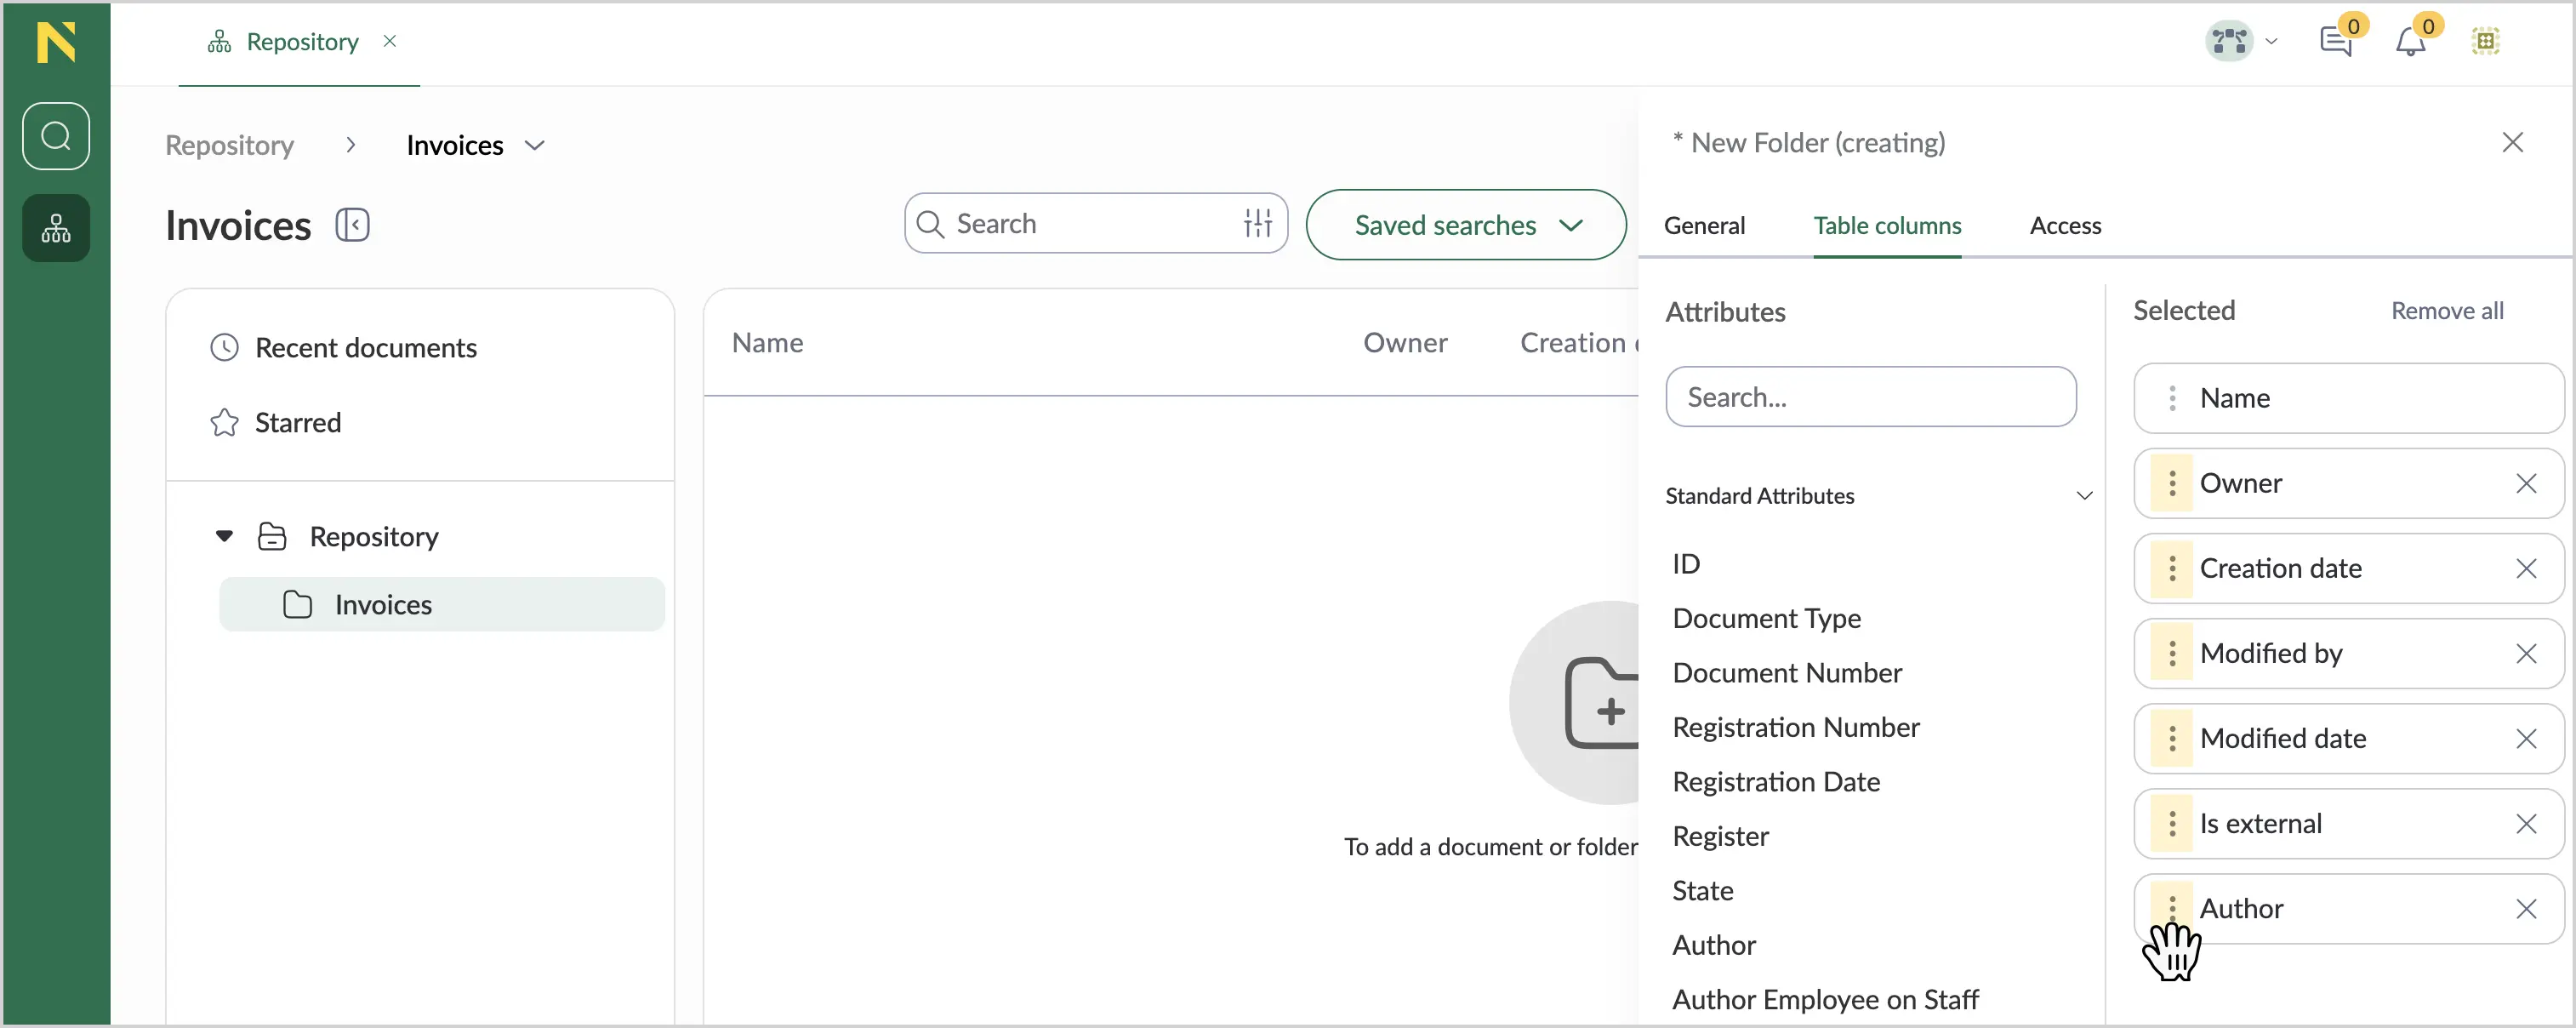Click the main Search field
2576x1028 pixels.
click(x=1096, y=223)
